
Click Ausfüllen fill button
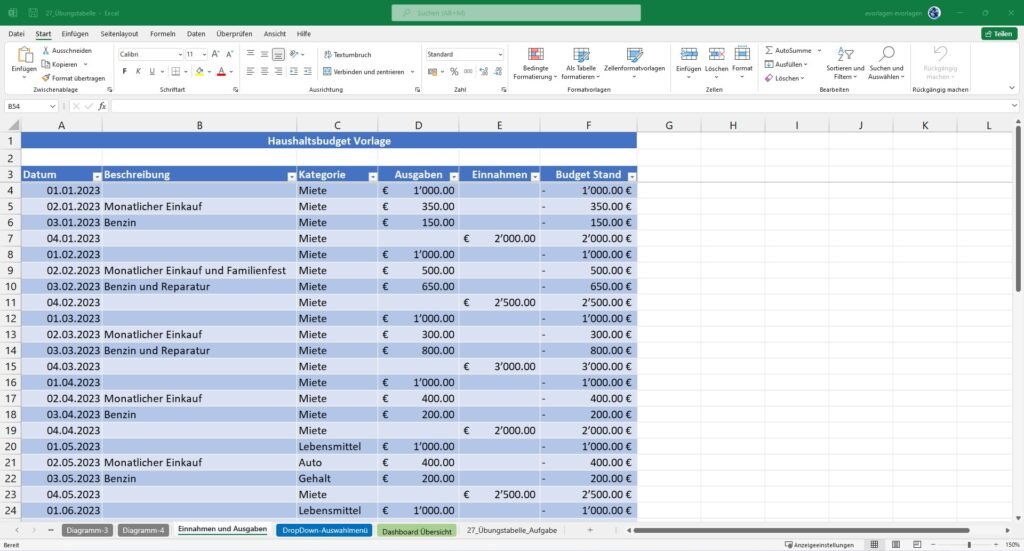coord(786,64)
